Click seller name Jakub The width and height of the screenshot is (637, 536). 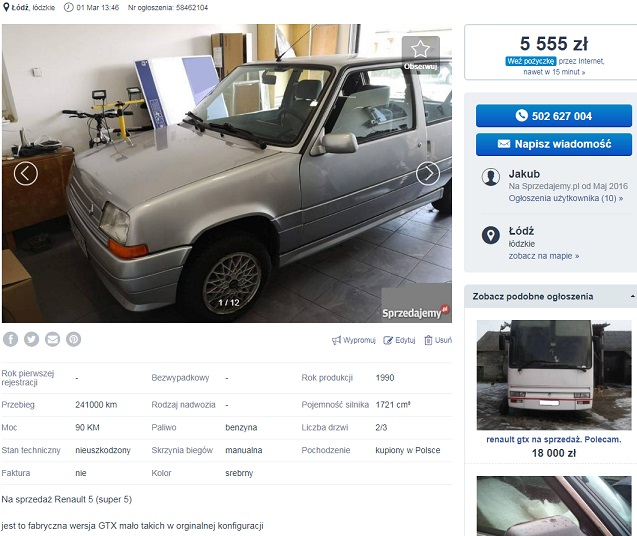click(x=524, y=174)
